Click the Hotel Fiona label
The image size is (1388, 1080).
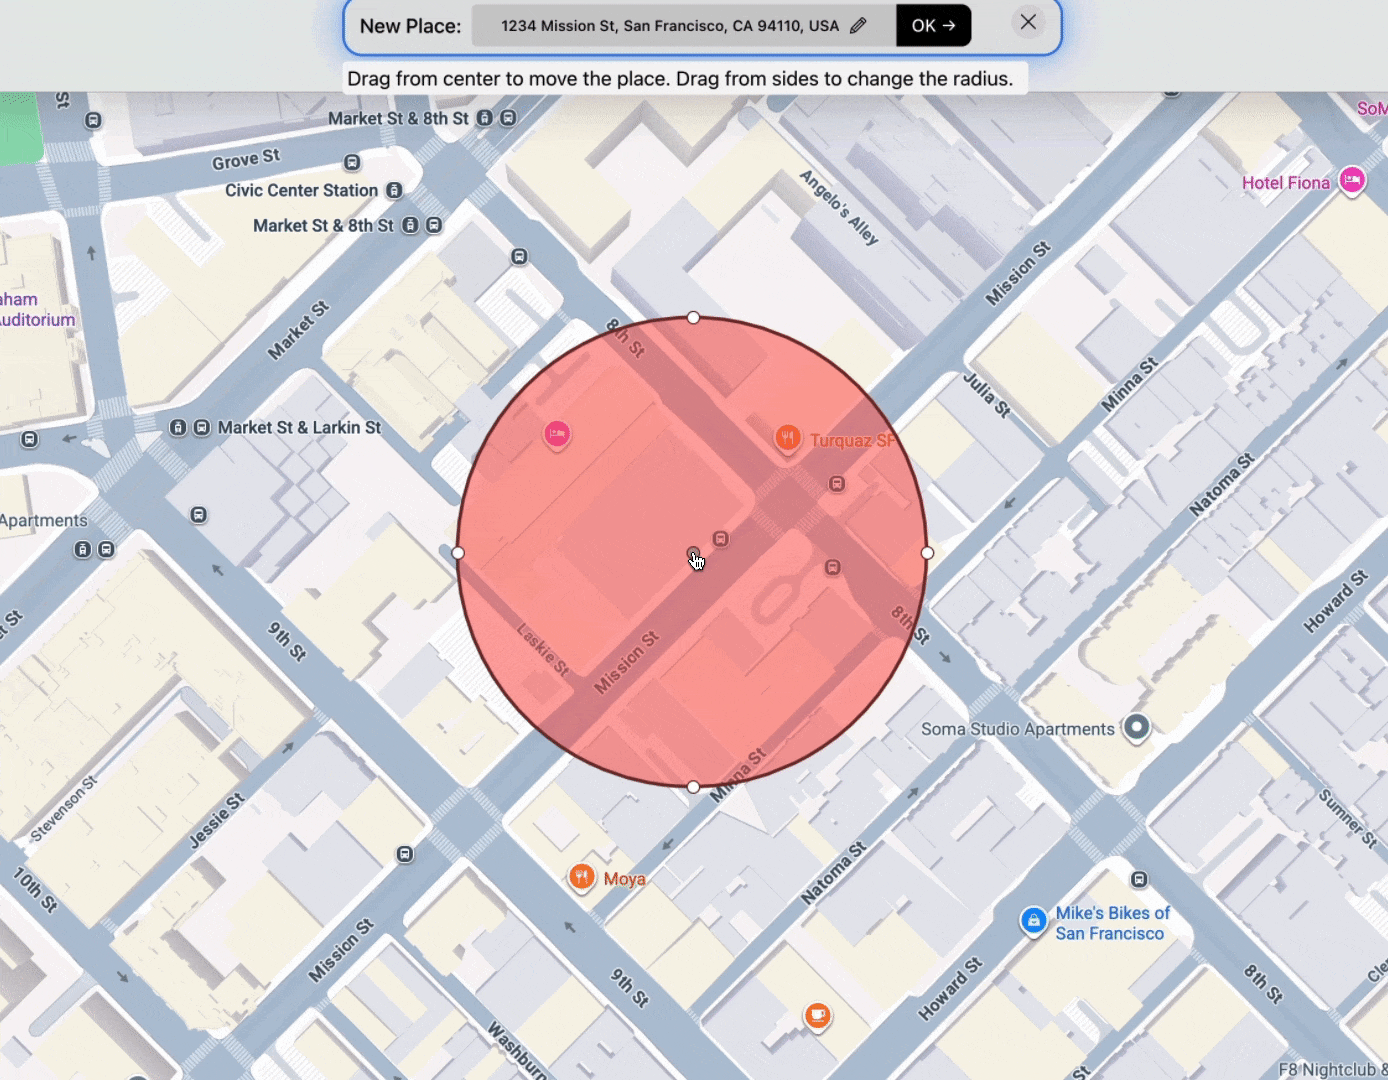point(1285,183)
